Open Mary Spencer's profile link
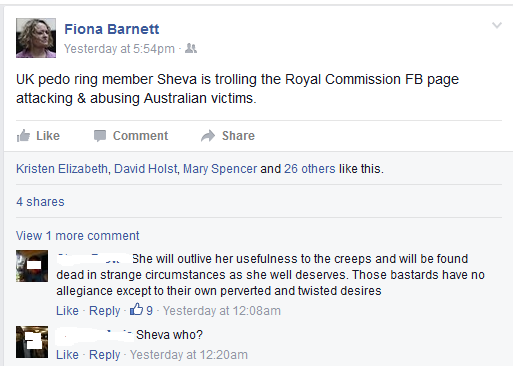The height and width of the screenshot is (366, 513). pyautogui.click(x=220, y=169)
